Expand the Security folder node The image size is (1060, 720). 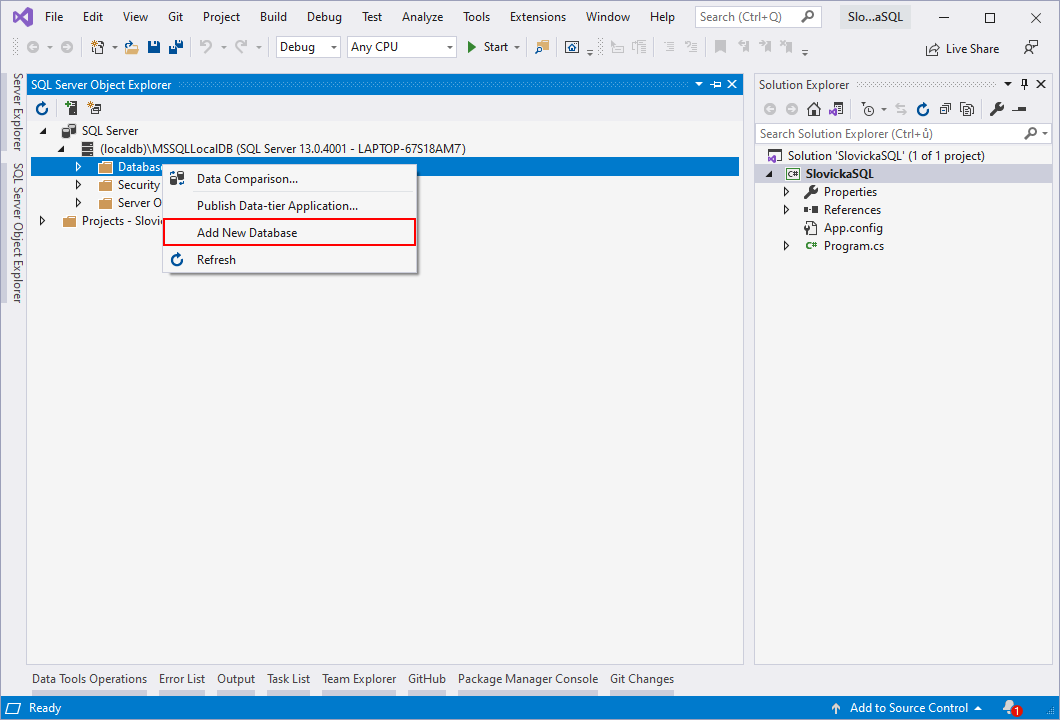pyautogui.click(x=78, y=185)
